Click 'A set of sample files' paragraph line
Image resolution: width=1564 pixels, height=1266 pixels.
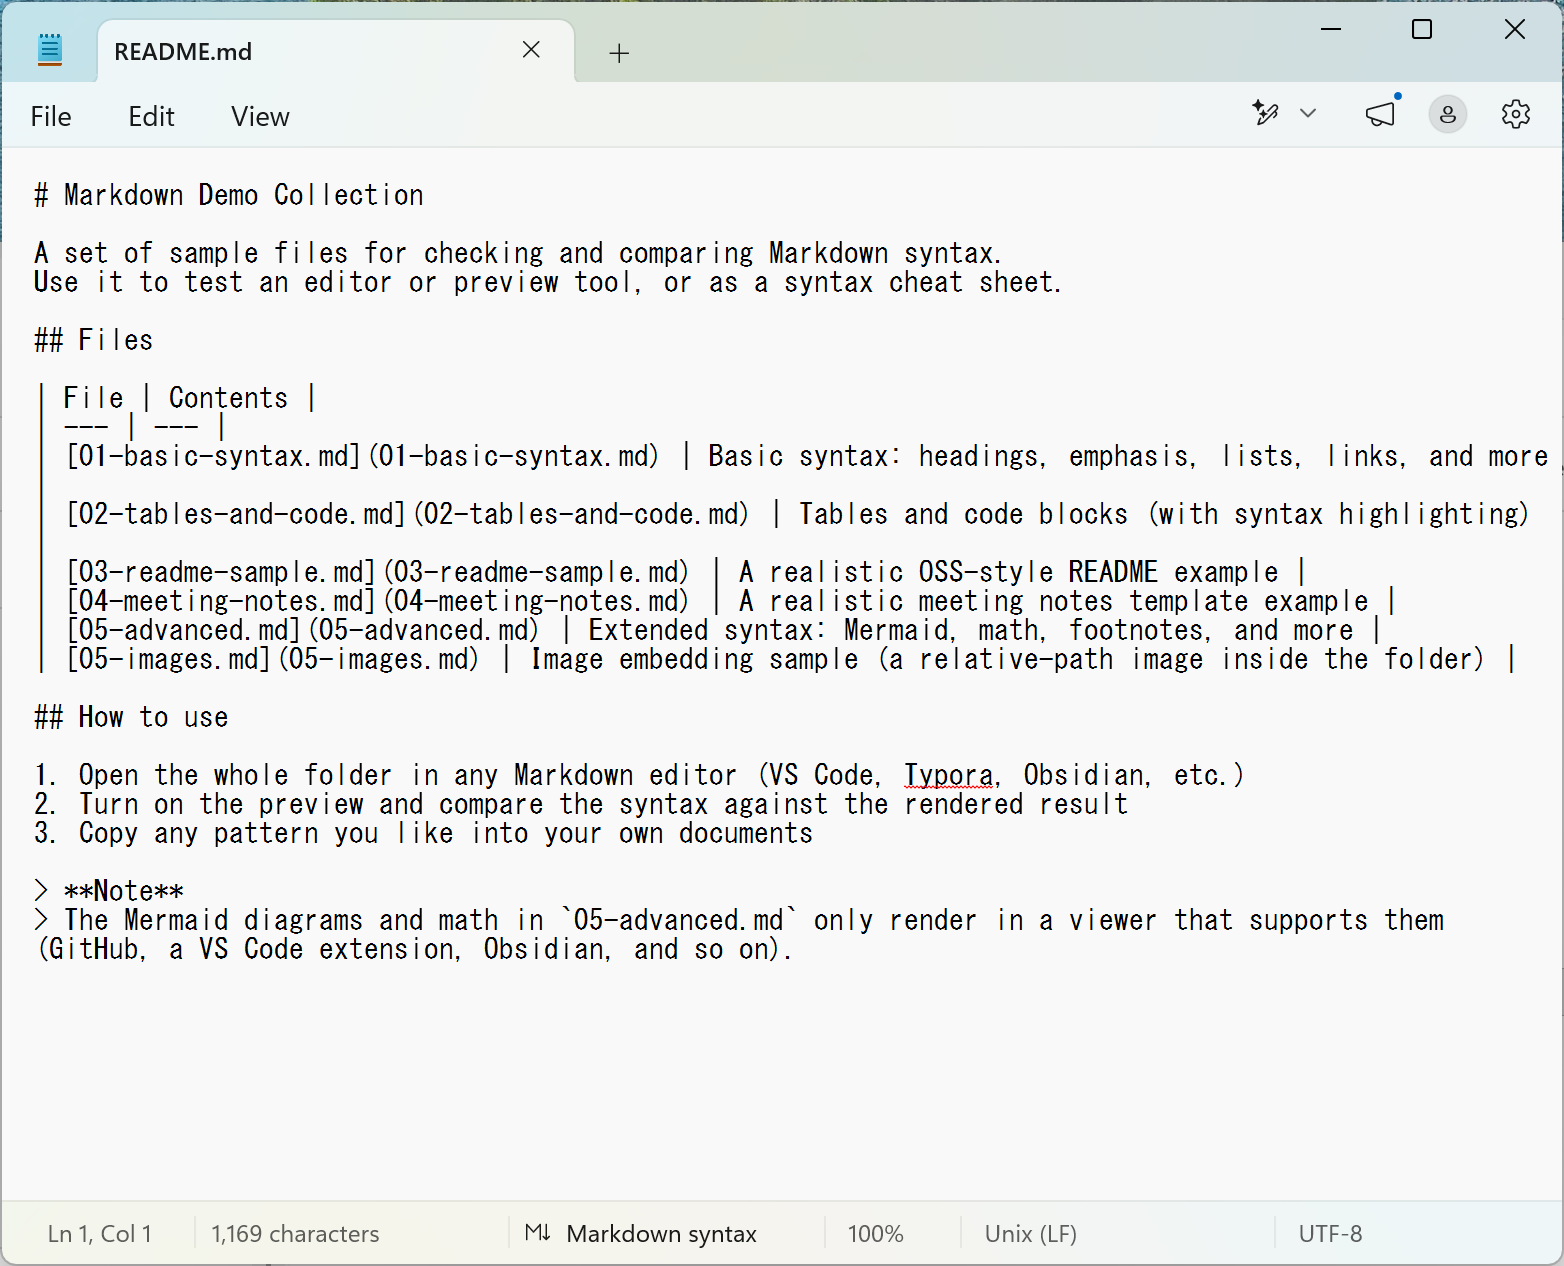[518, 253]
